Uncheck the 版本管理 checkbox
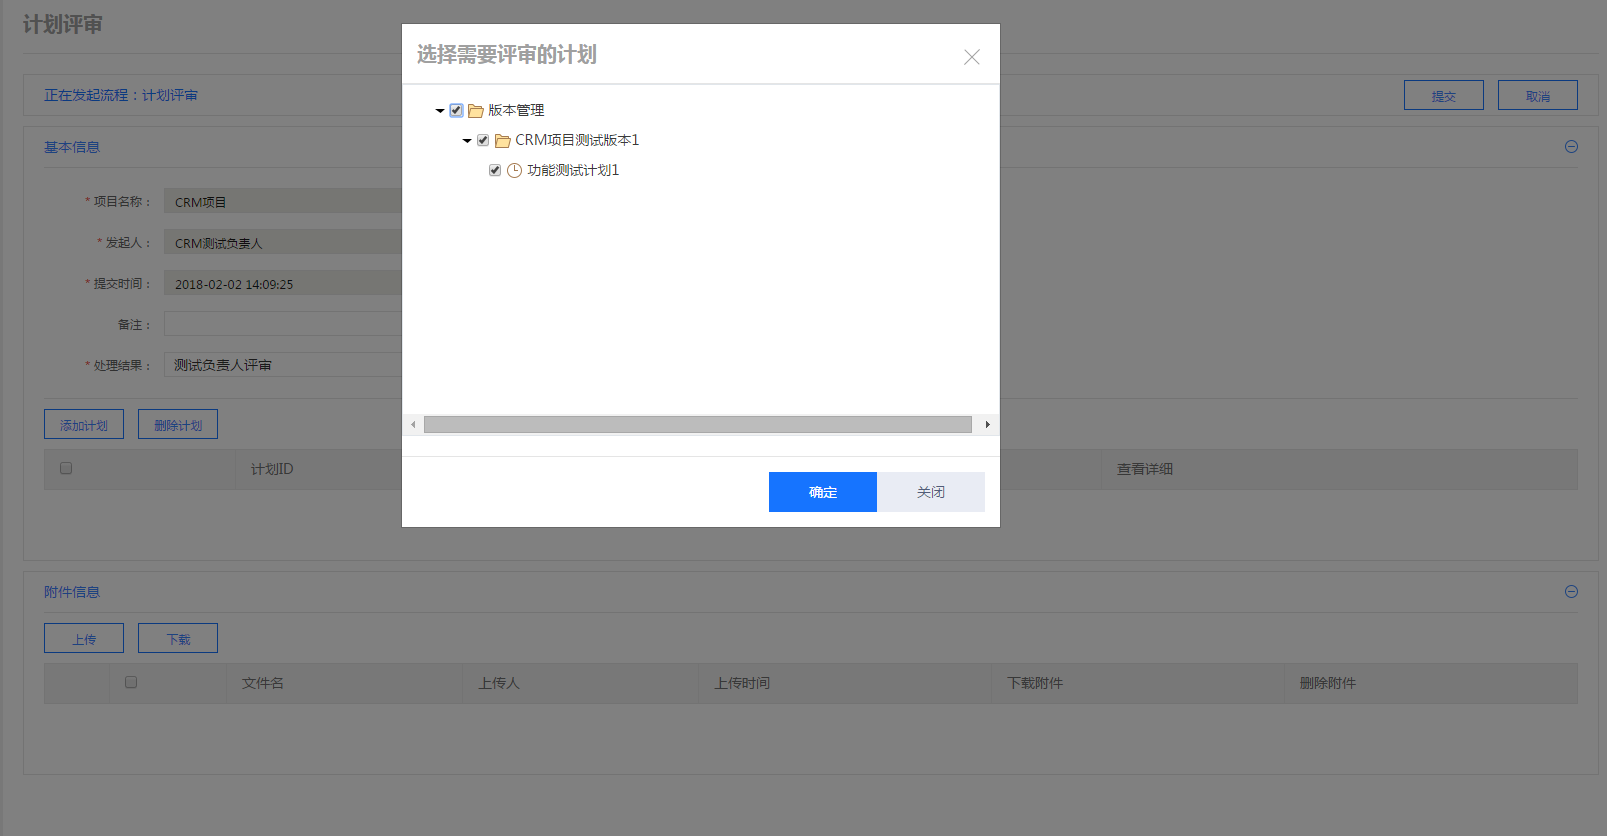This screenshot has height=836, width=1607. pos(456,110)
